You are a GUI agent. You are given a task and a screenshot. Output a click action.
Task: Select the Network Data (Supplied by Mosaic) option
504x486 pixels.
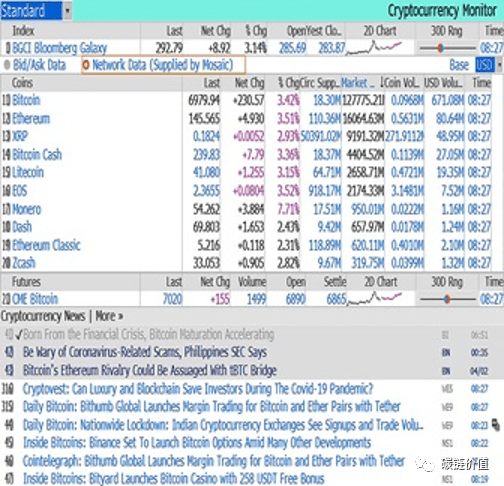point(163,65)
